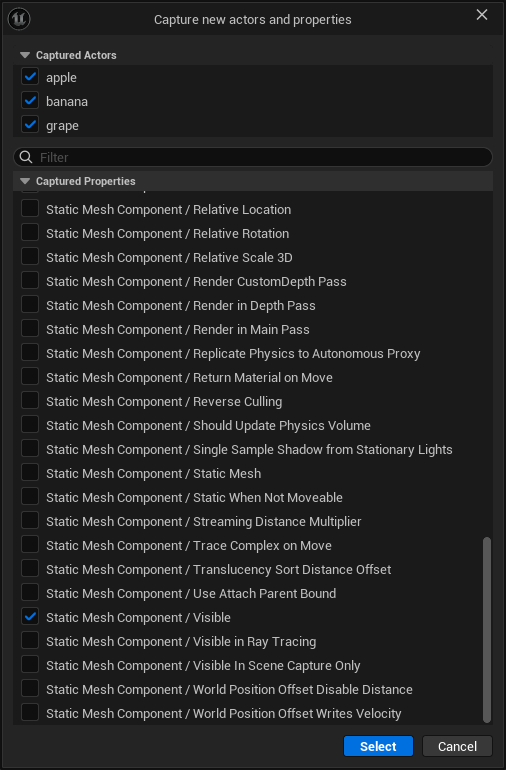Uncheck the grape actor checkbox
Image resolution: width=506 pixels, height=770 pixels.
click(30, 125)
